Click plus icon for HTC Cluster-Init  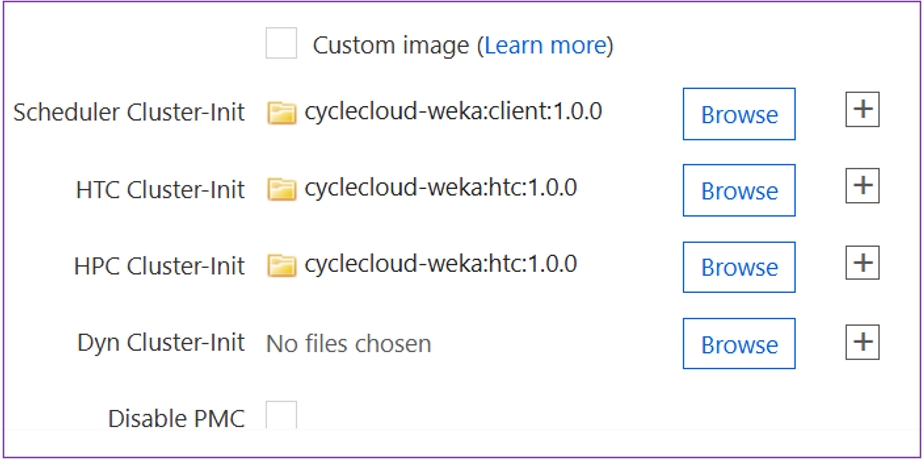862,186
